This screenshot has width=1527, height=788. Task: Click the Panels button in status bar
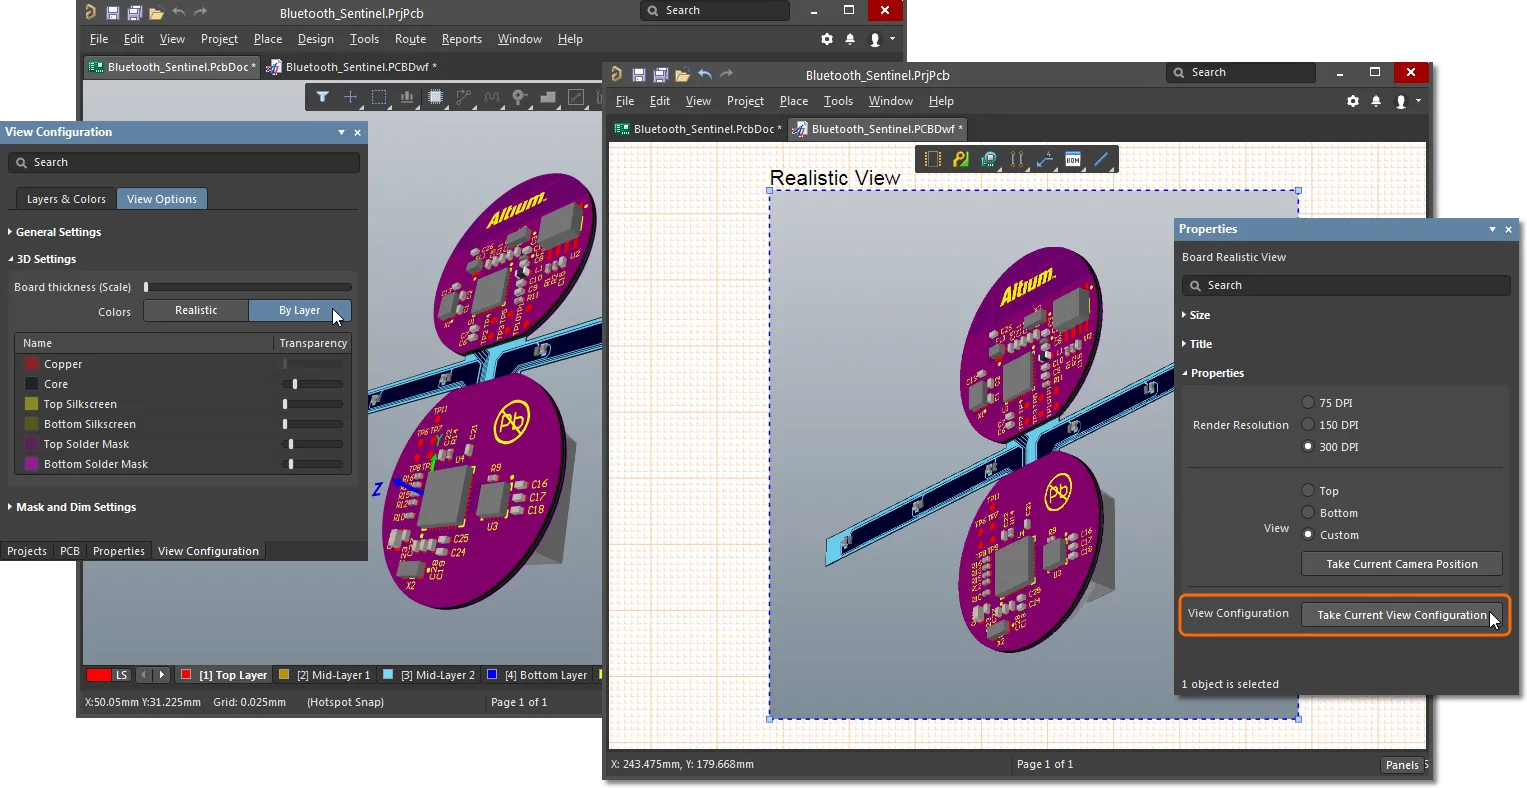click(x=1402, y=765)
